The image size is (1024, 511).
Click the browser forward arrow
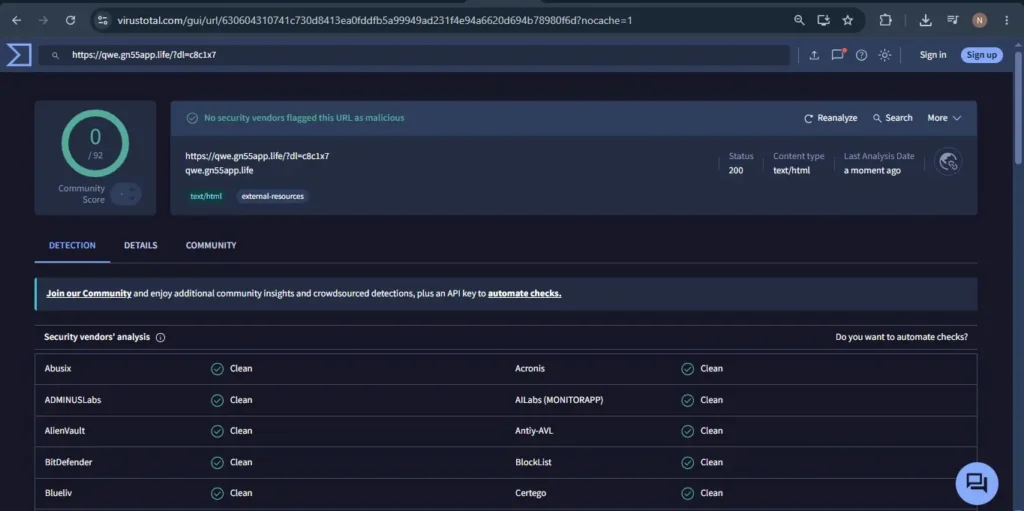coord(43,20)
